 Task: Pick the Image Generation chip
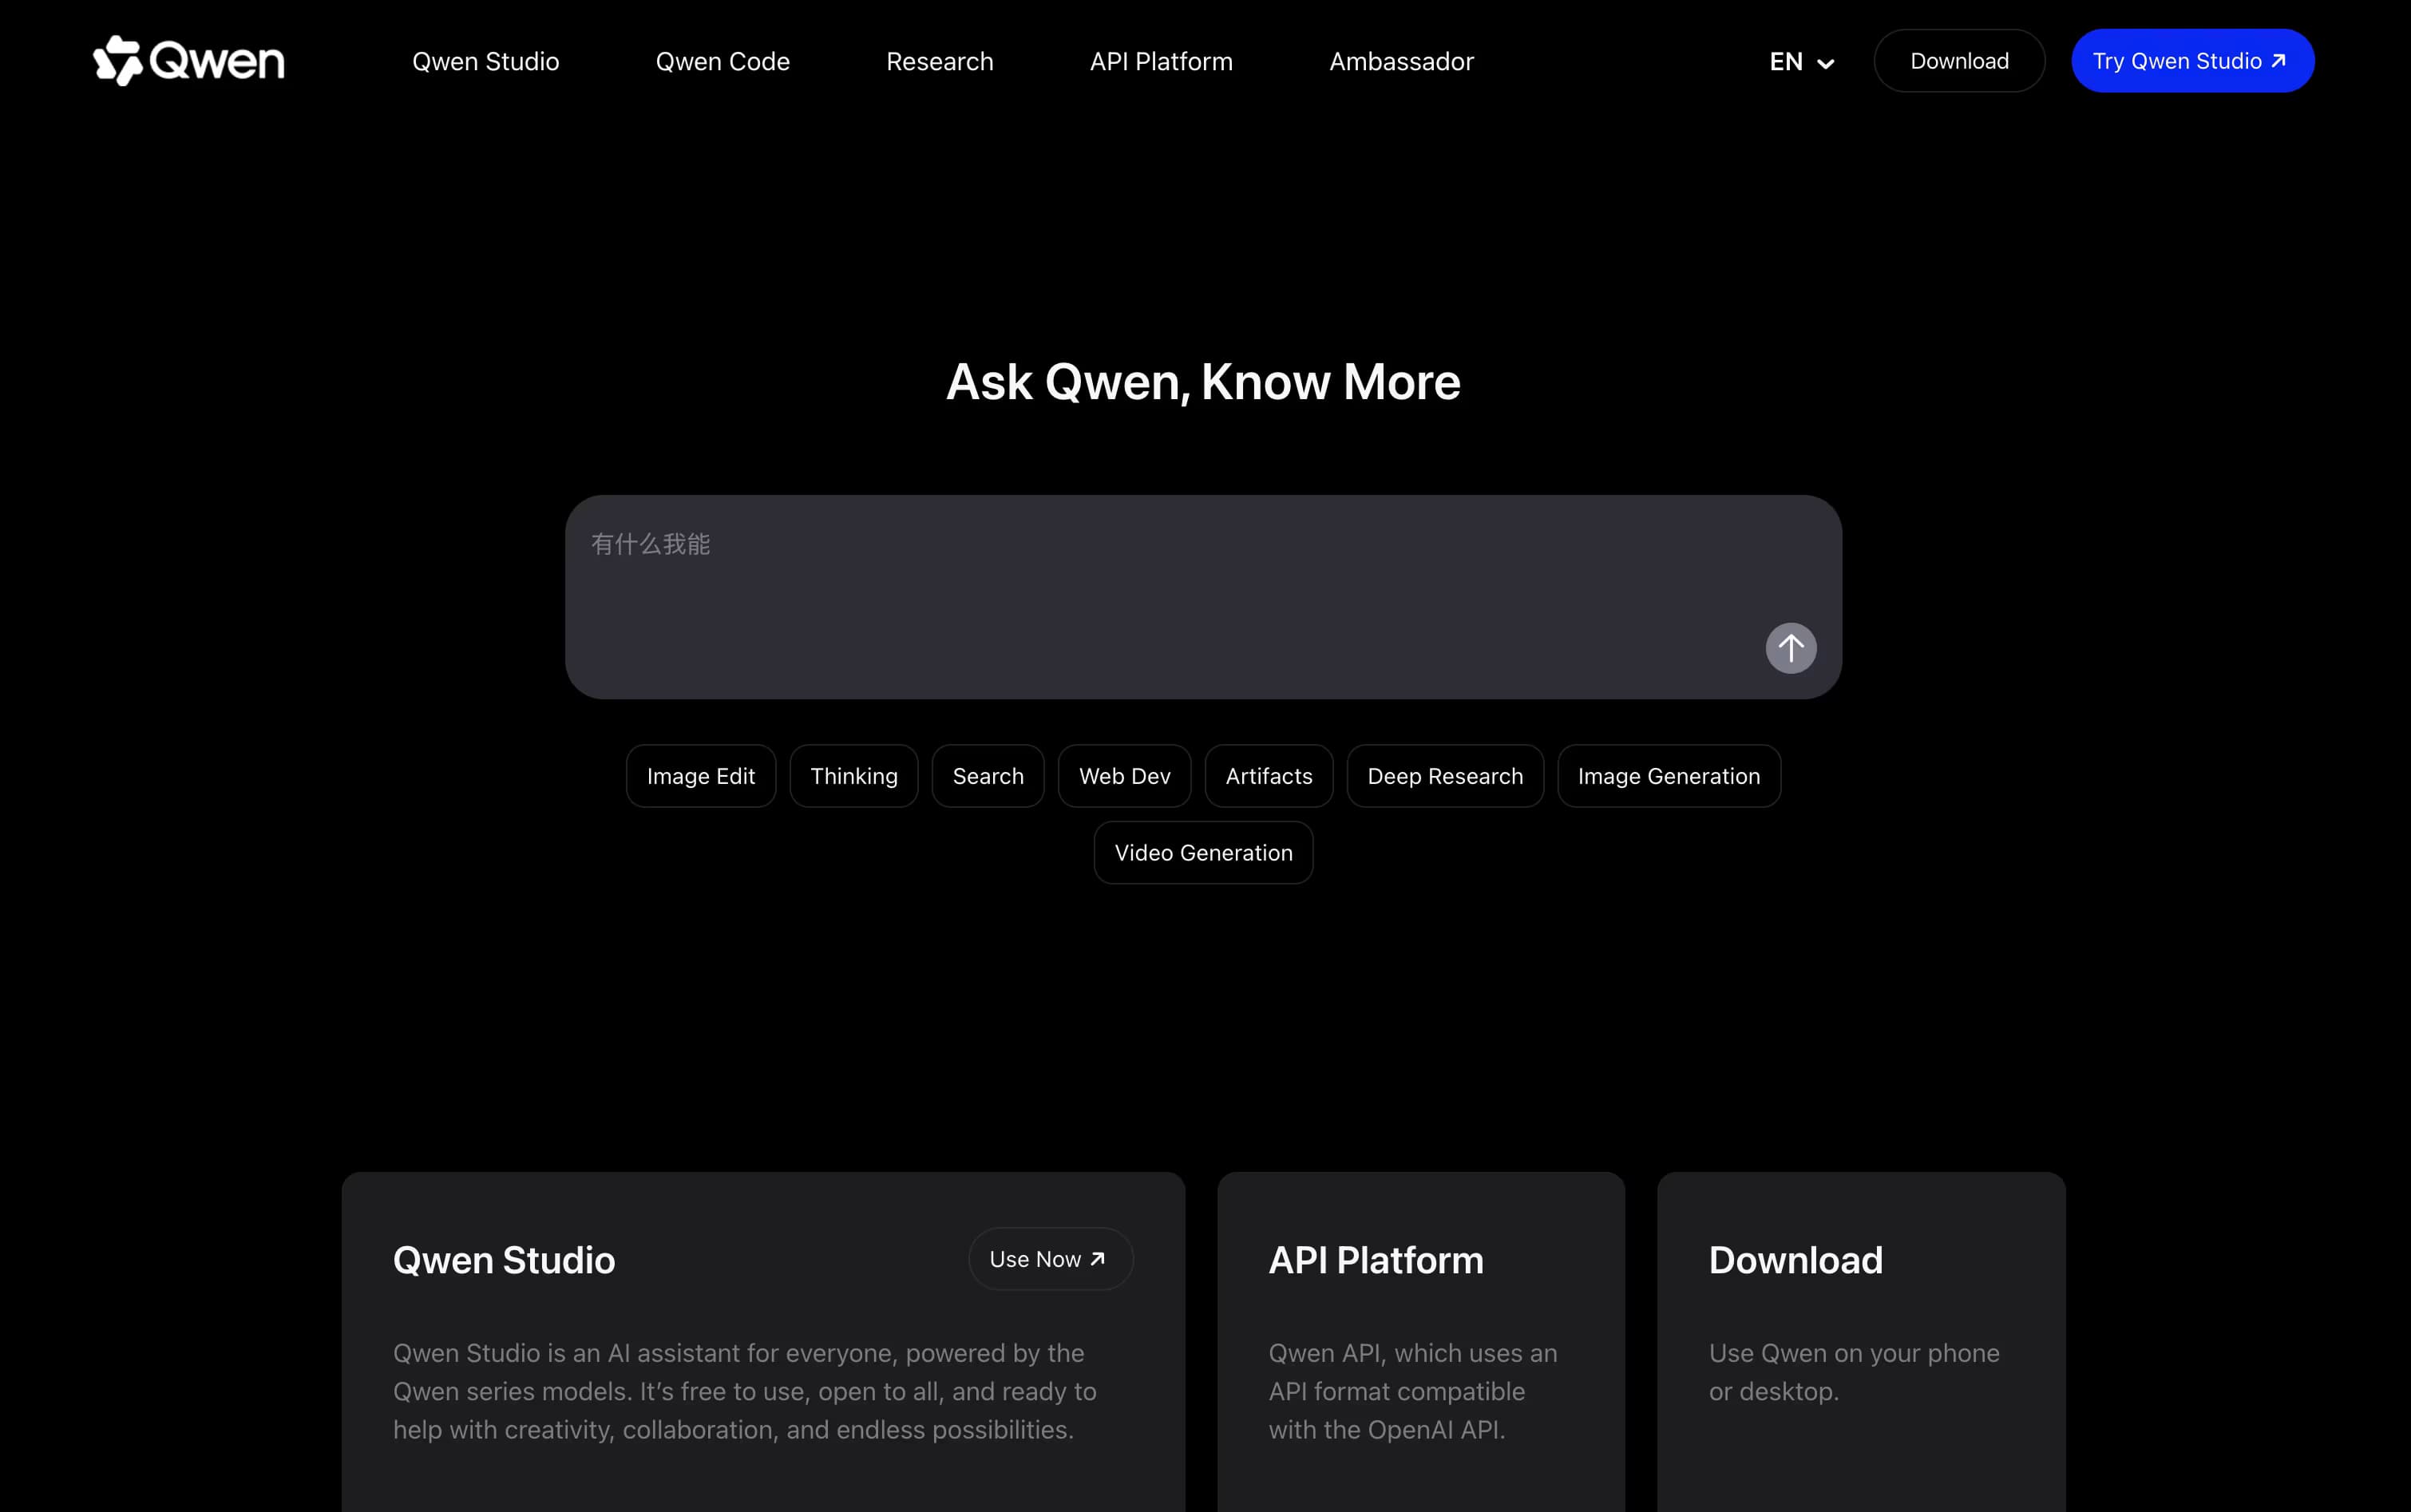click(x=1669, y=776)
